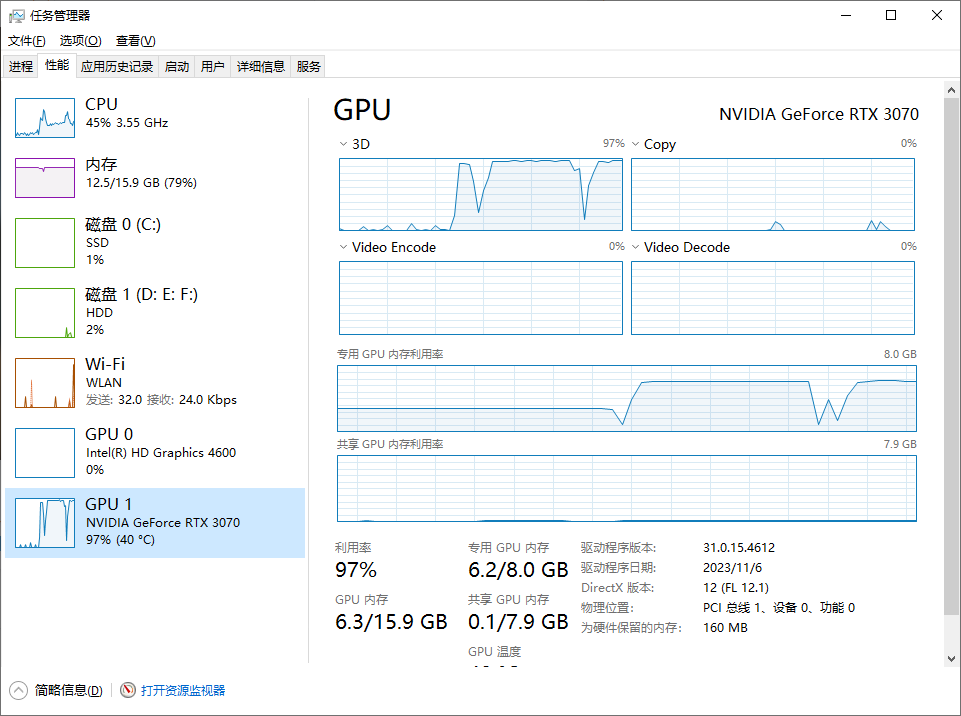Click the Video Encode graph area
The image size is (961, 716).
481,298
